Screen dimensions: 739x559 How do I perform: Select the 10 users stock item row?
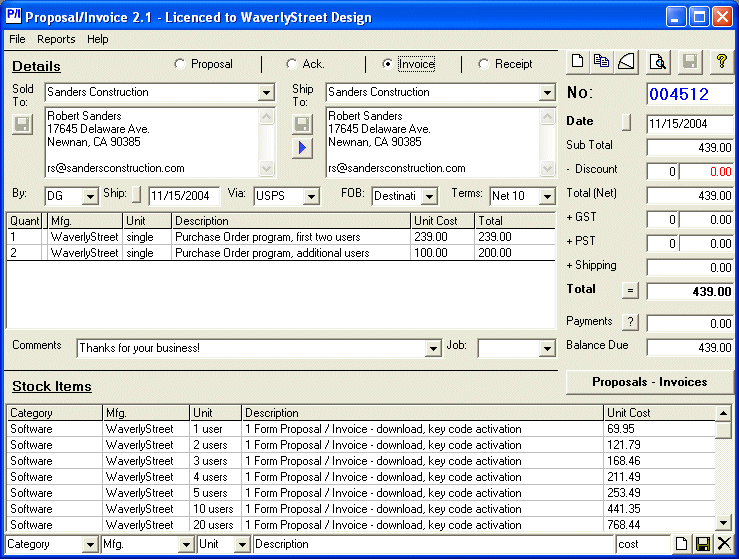tap(361, 509)
